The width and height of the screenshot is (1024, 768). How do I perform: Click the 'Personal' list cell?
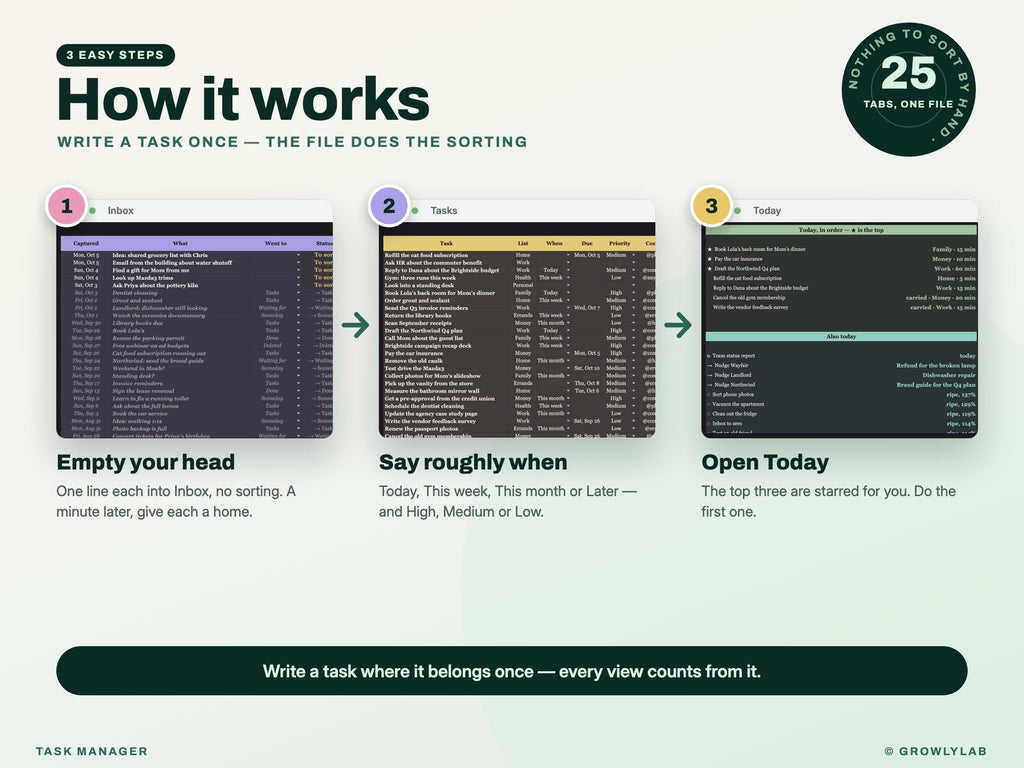tap(523, 285)
